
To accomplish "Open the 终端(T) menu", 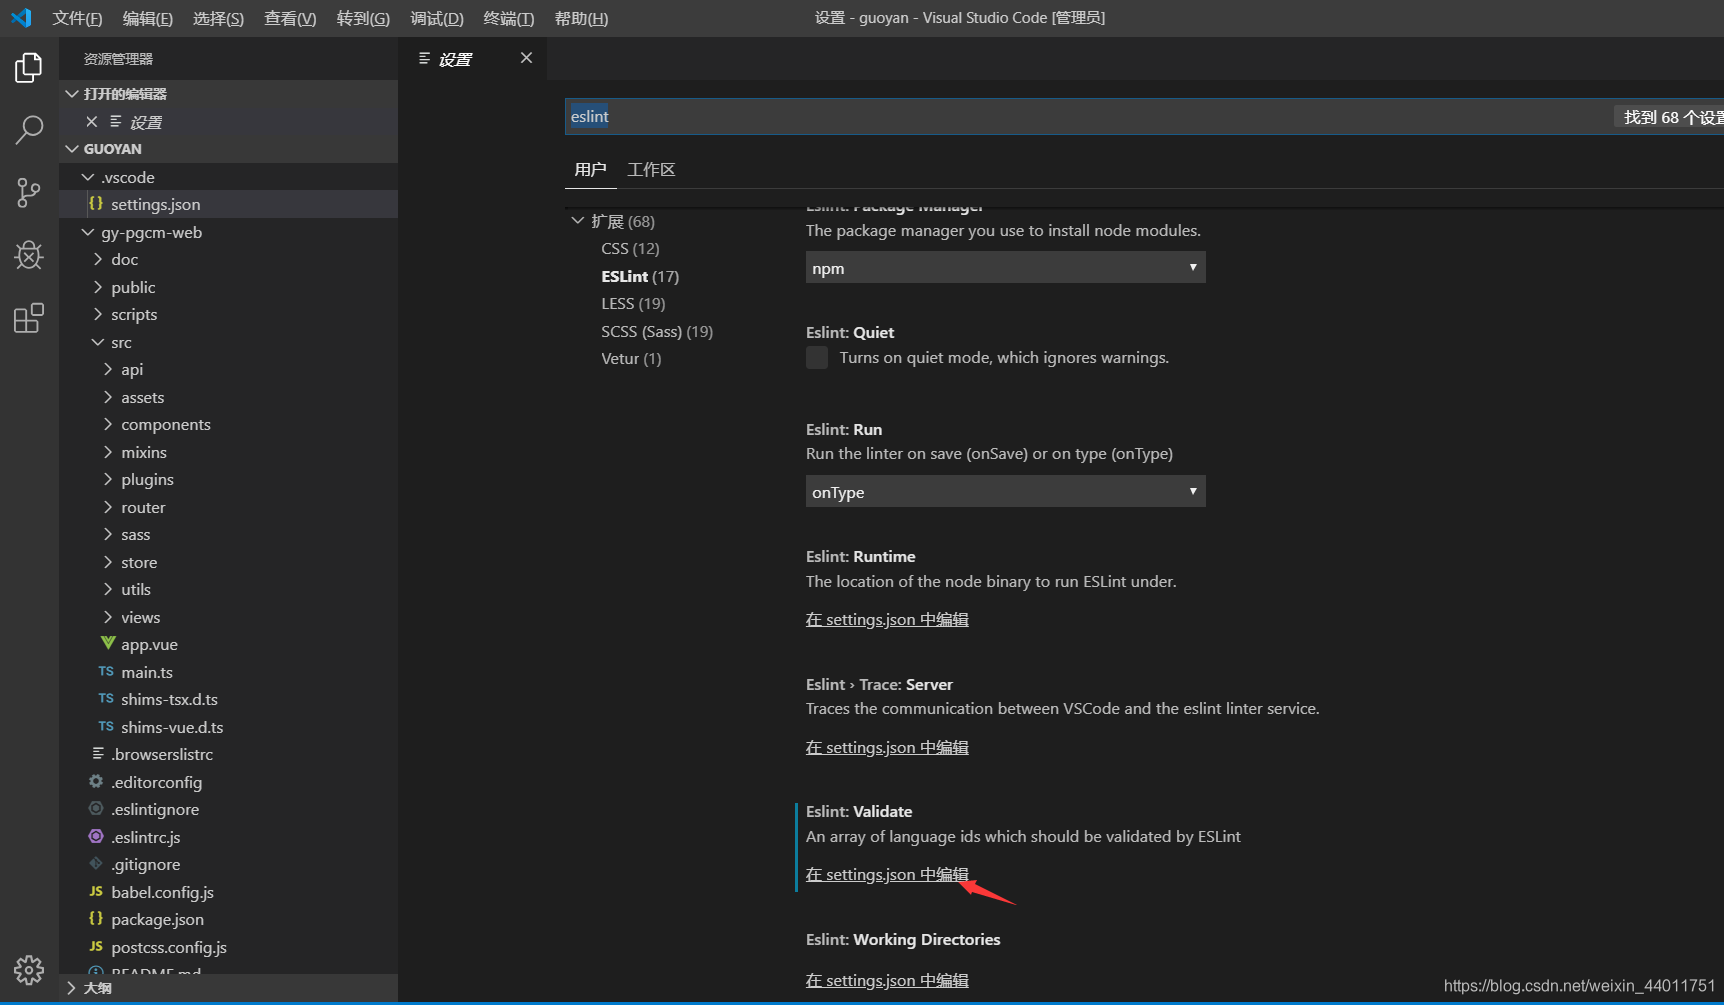I will click(508, 18).
